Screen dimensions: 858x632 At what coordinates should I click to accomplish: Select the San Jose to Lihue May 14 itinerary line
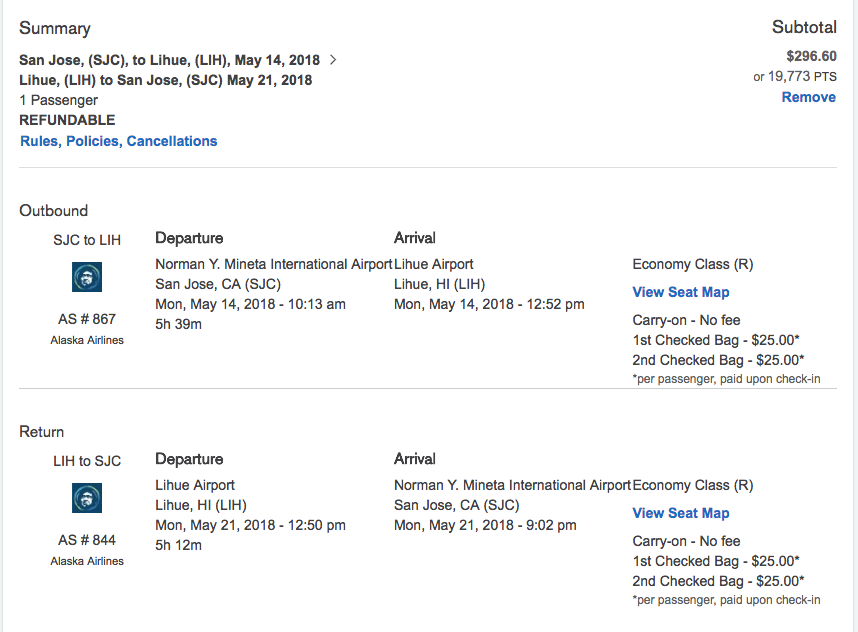[169, 60]
